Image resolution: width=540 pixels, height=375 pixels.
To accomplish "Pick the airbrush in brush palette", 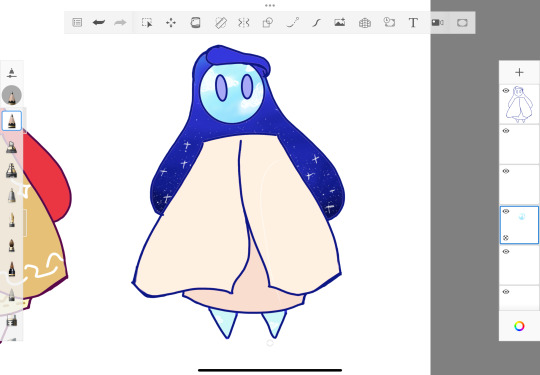I will pos(12,147).
